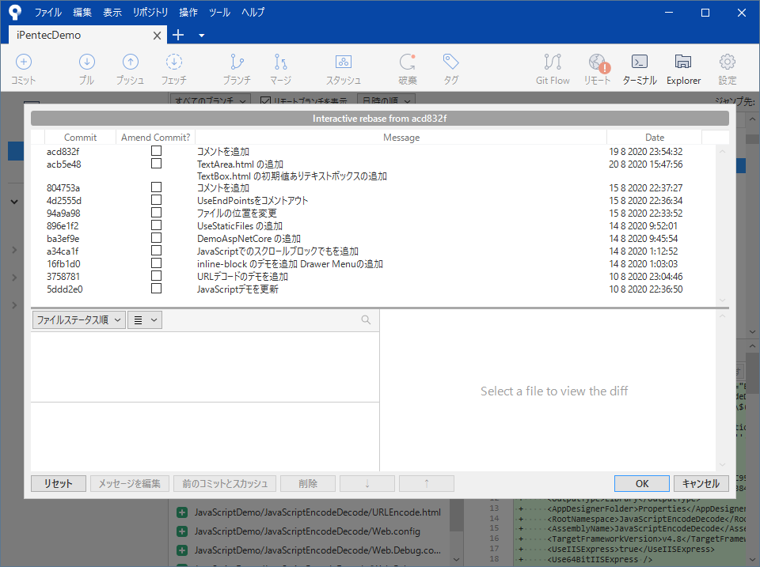Check Amend Commit for 4d2555d

[x=156, y=200]
